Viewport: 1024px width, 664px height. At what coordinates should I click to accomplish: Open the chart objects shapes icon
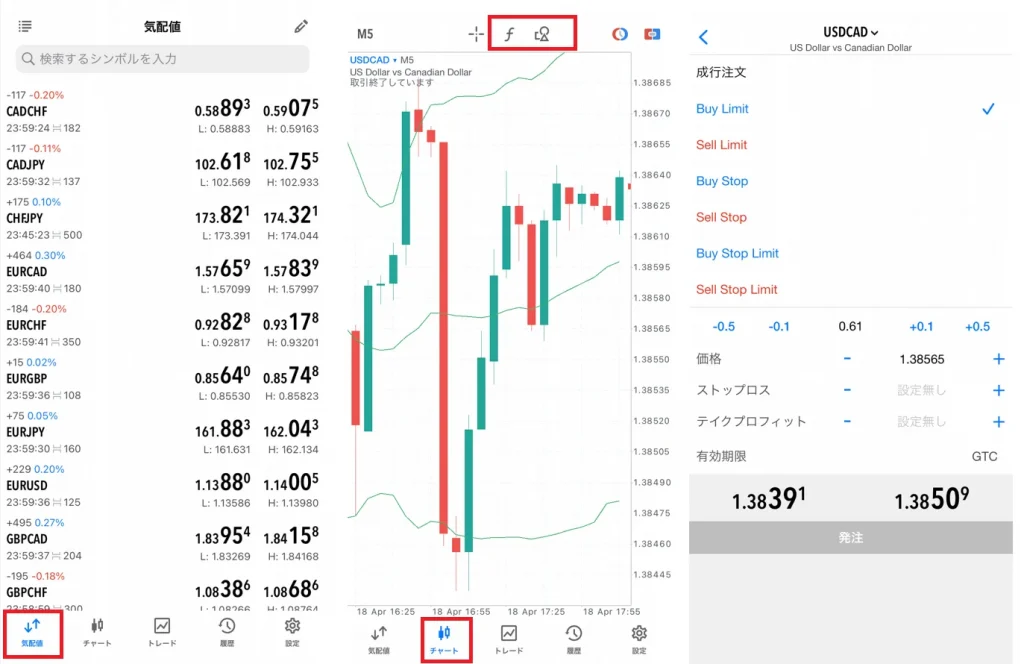[x=541, y=34]
